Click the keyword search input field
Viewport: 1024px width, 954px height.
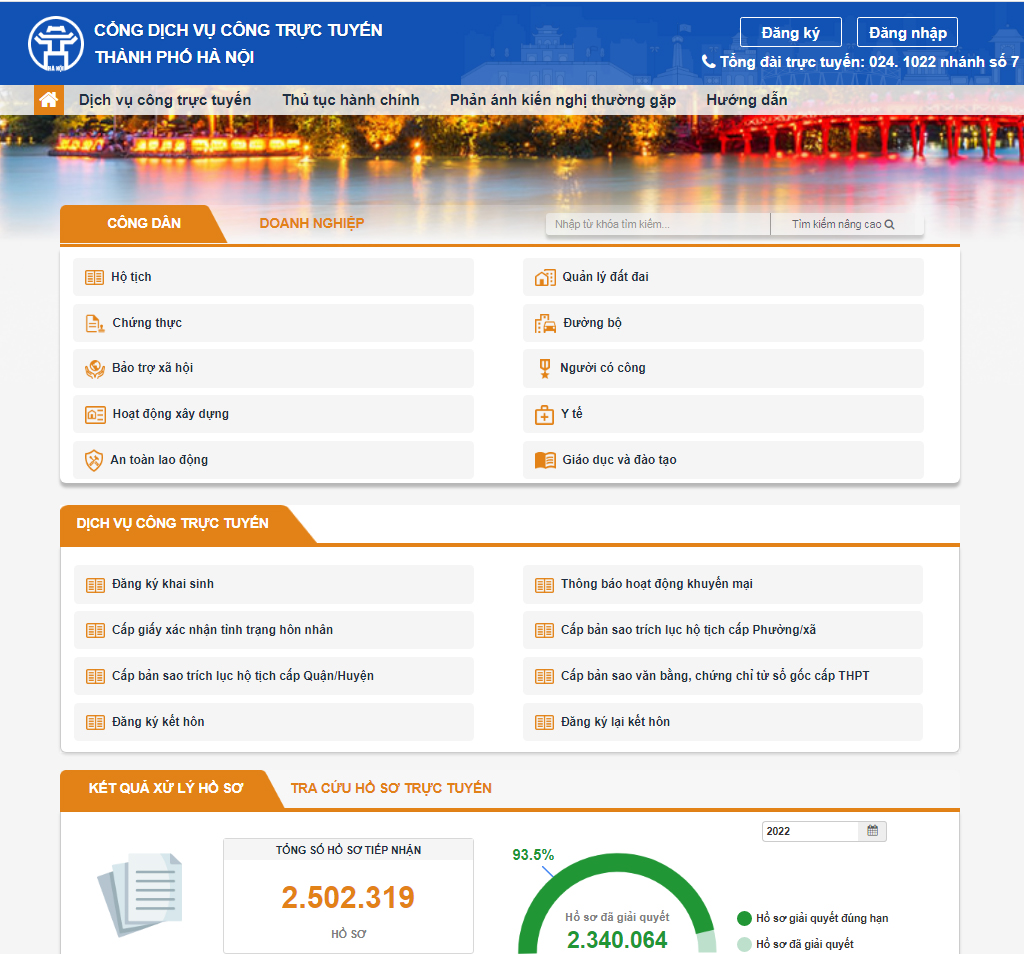point(657,225)
